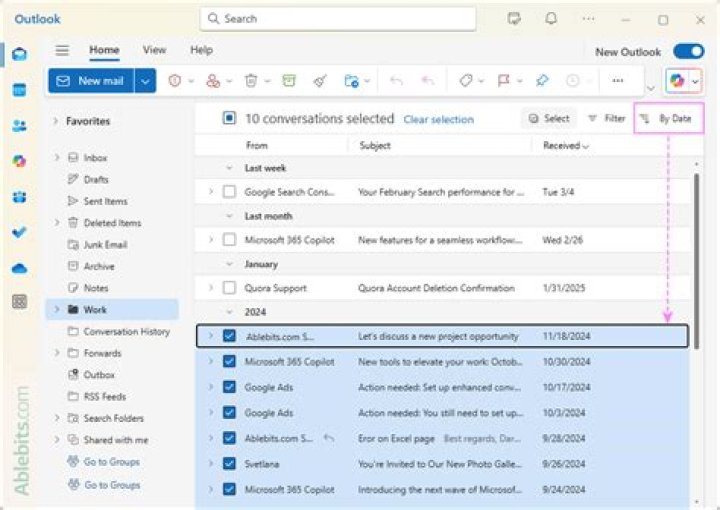Click the Flag icon in ribbon
Viewport: 720px width, 510px height.
(504, 81)
